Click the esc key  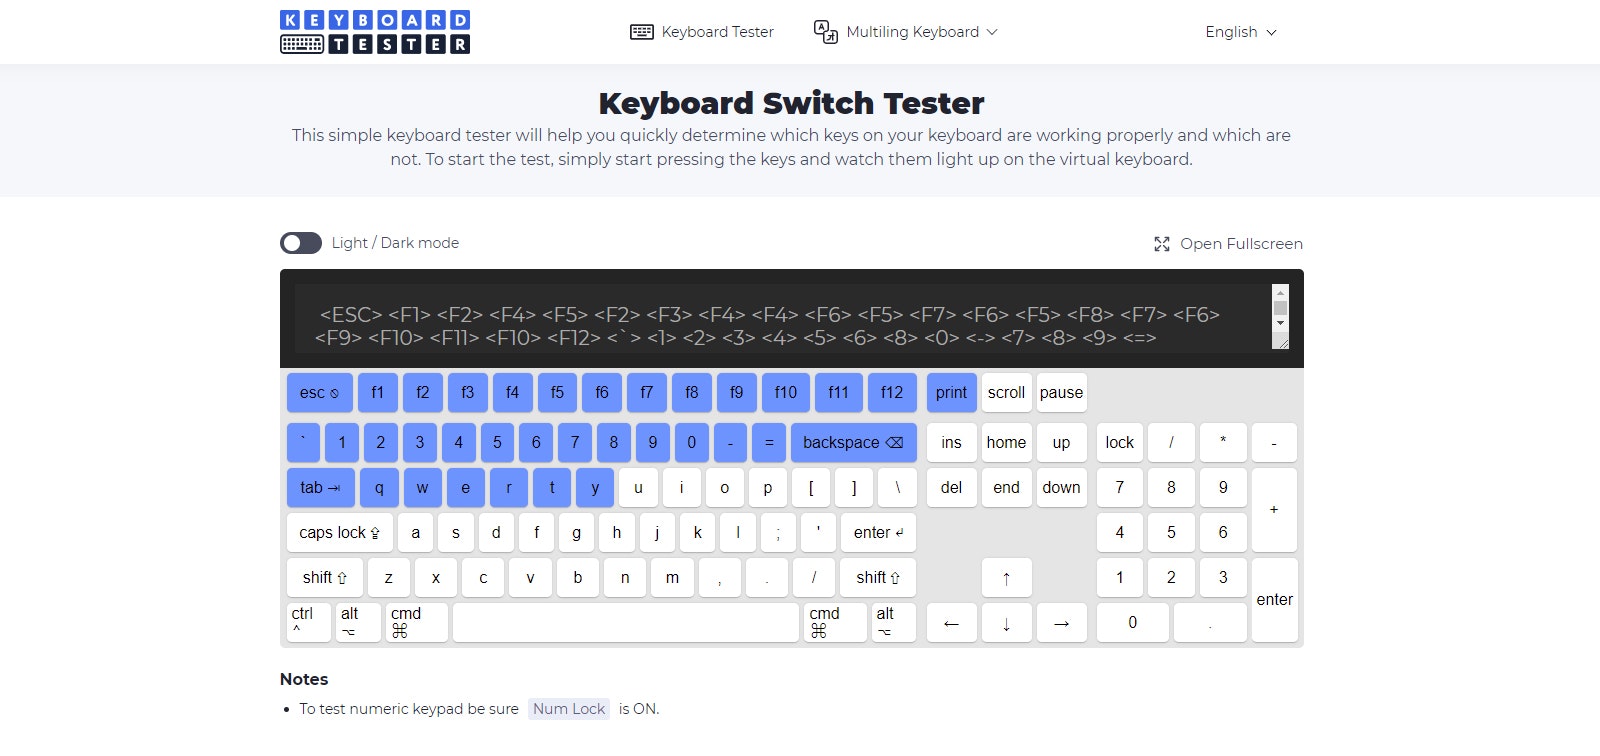tap(319, 393)
